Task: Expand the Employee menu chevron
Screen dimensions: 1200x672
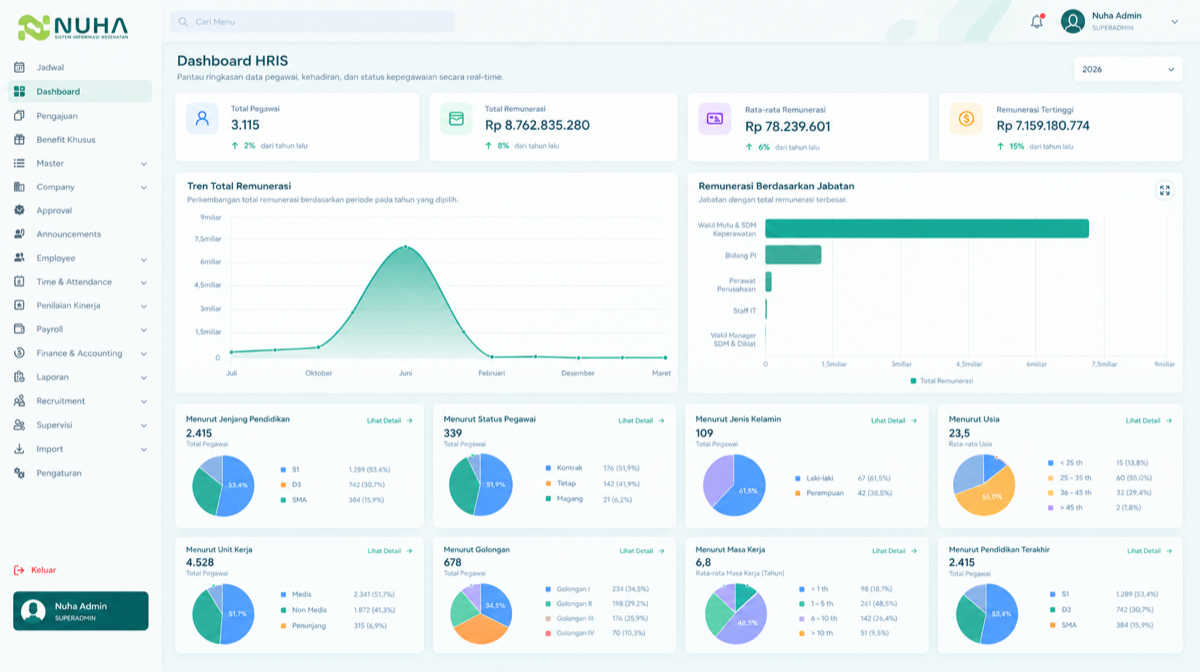Action: coord(144,258)
